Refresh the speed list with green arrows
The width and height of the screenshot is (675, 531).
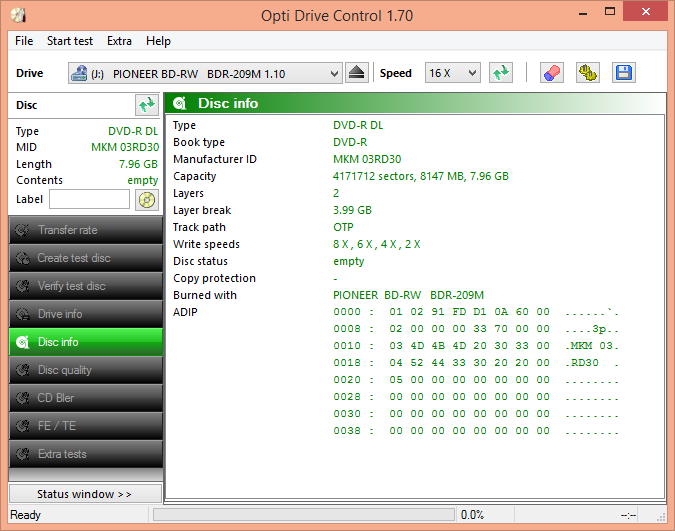pos(501,73)
